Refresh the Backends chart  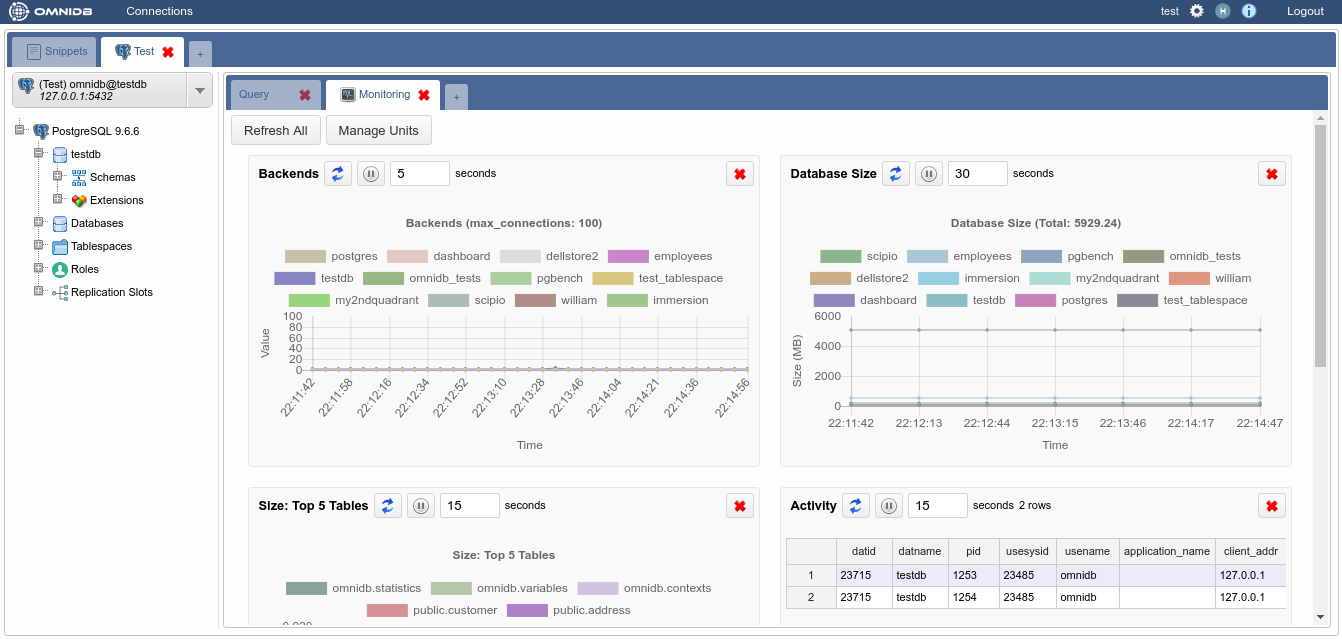tap(337, 174)
